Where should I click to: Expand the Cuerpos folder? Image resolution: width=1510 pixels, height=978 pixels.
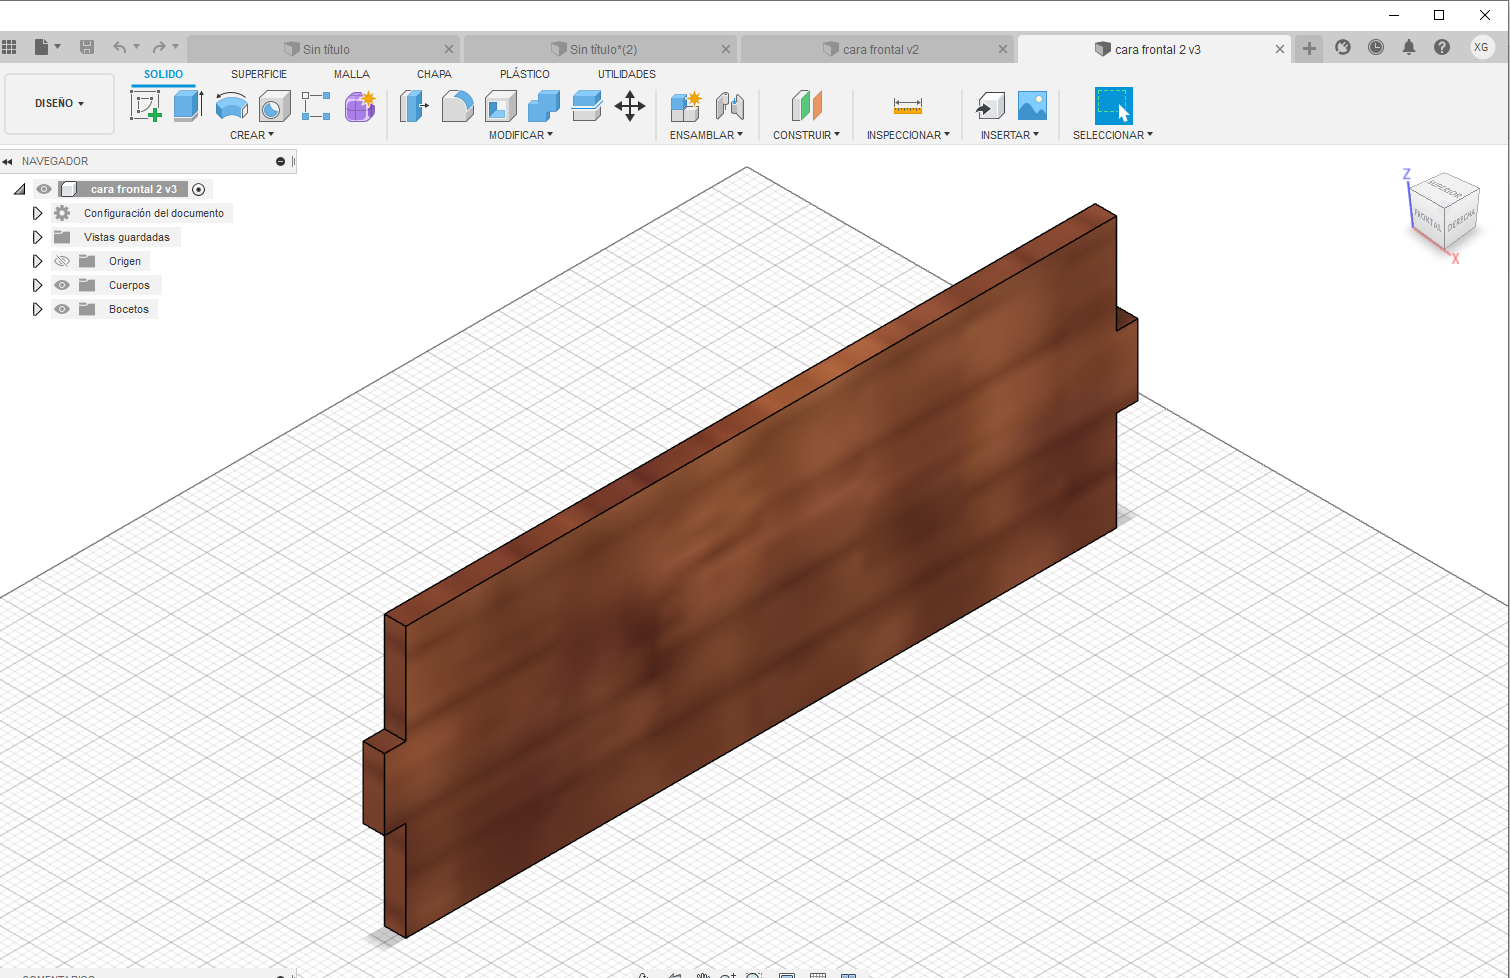click(x=37, y=285)
